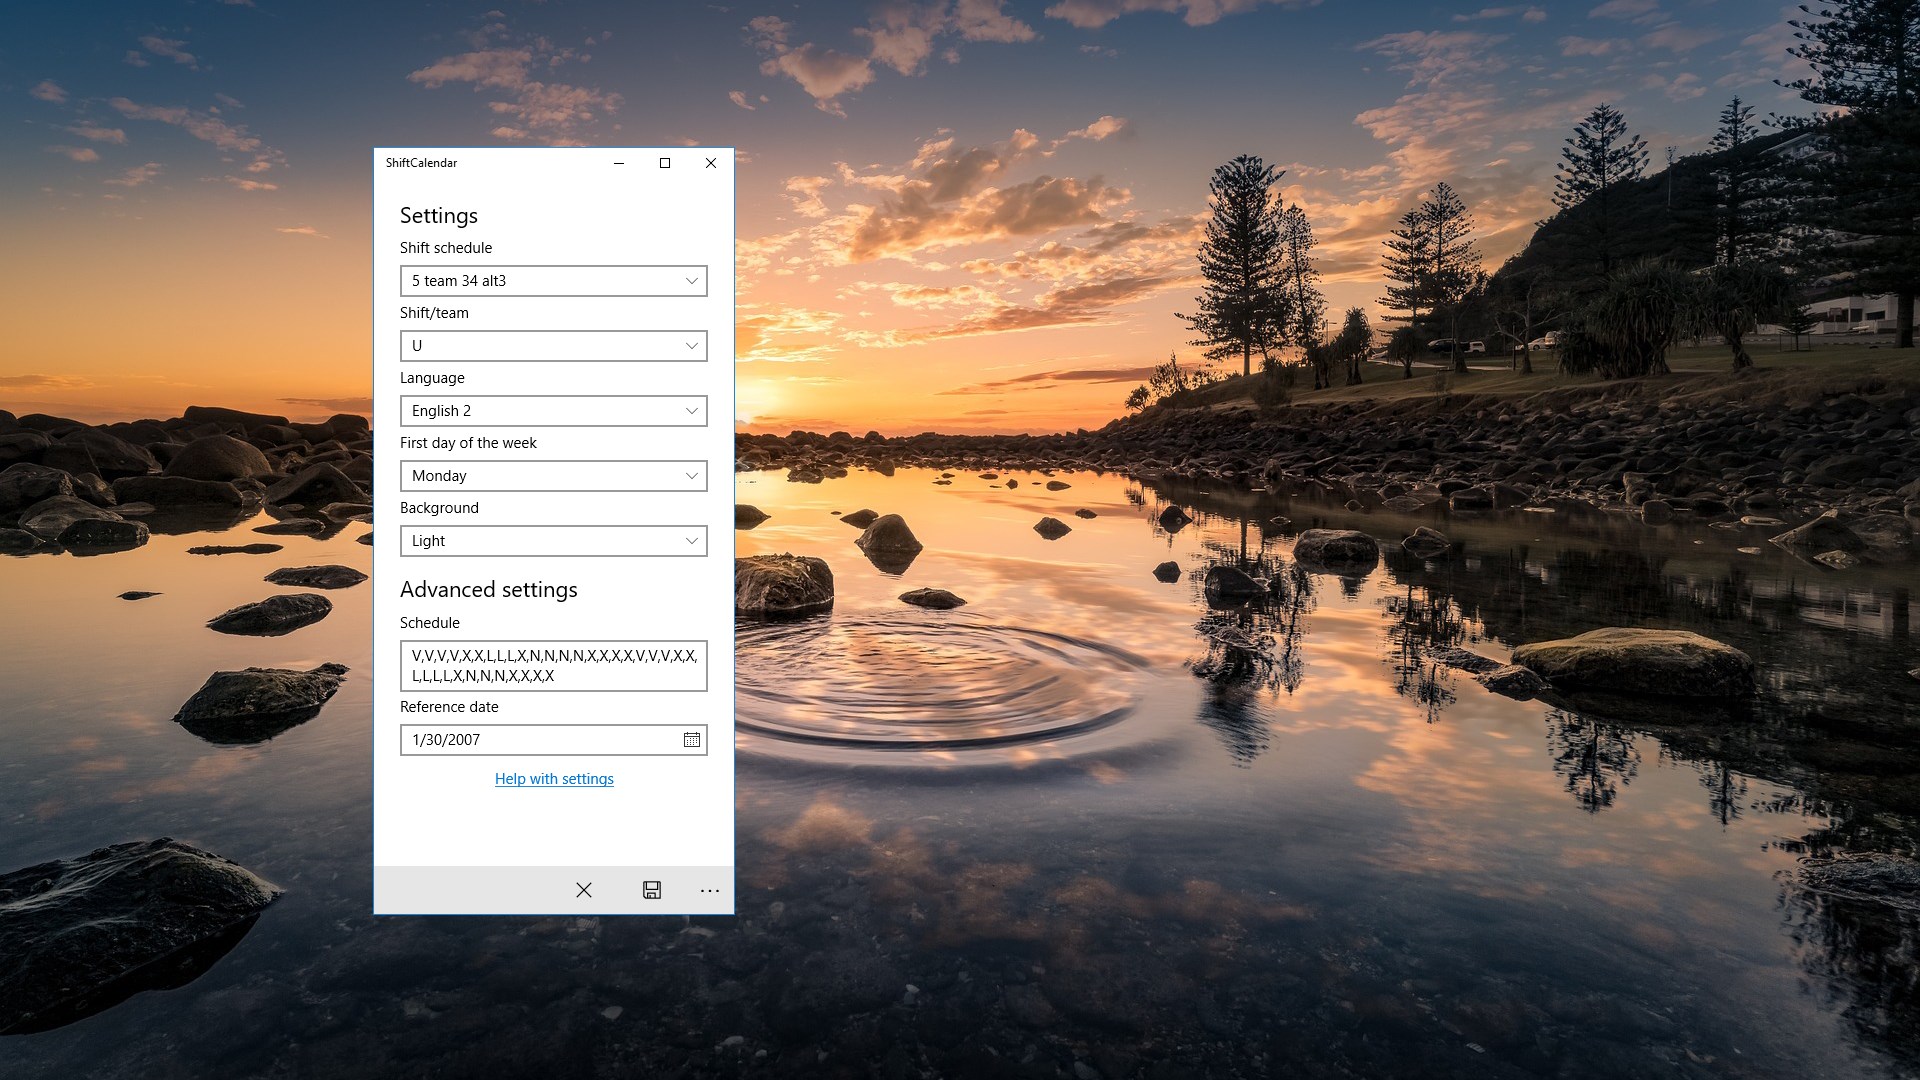The image size is (1920, 1080).
Task: Click inside the Schedule pattern text box
Action: [553, 666]
